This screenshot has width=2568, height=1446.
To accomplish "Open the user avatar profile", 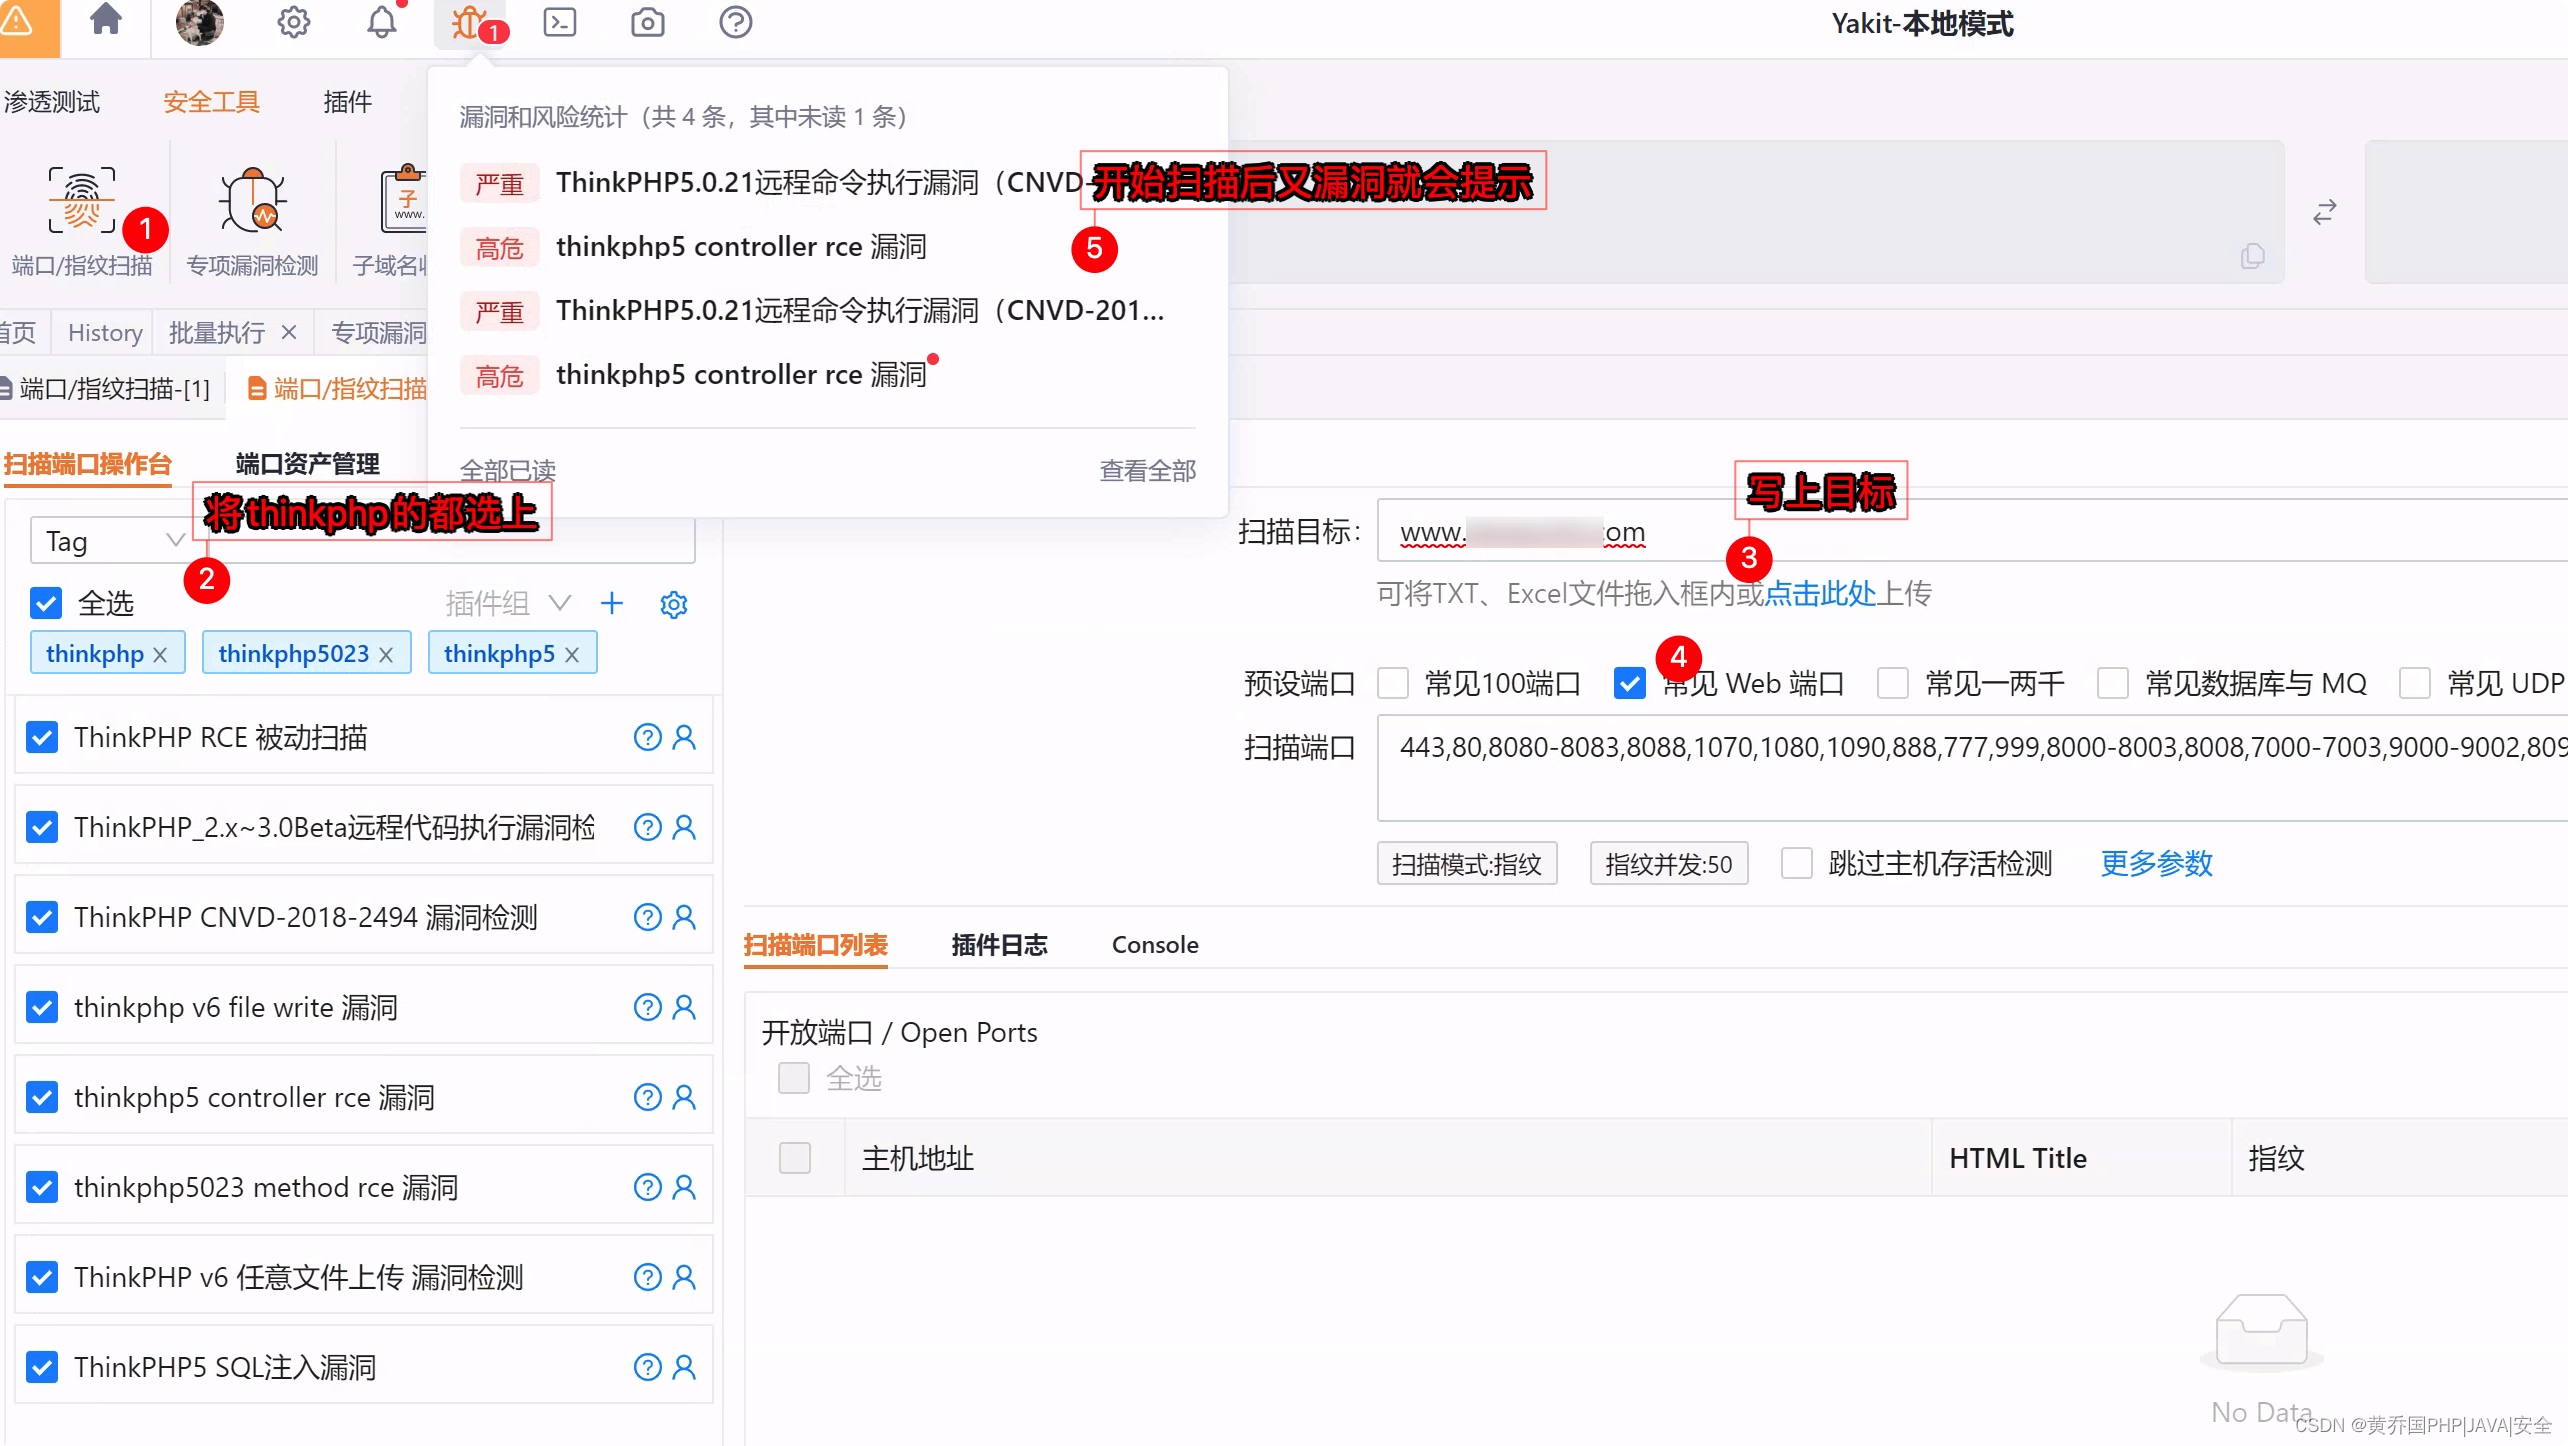I will point(199,22).
